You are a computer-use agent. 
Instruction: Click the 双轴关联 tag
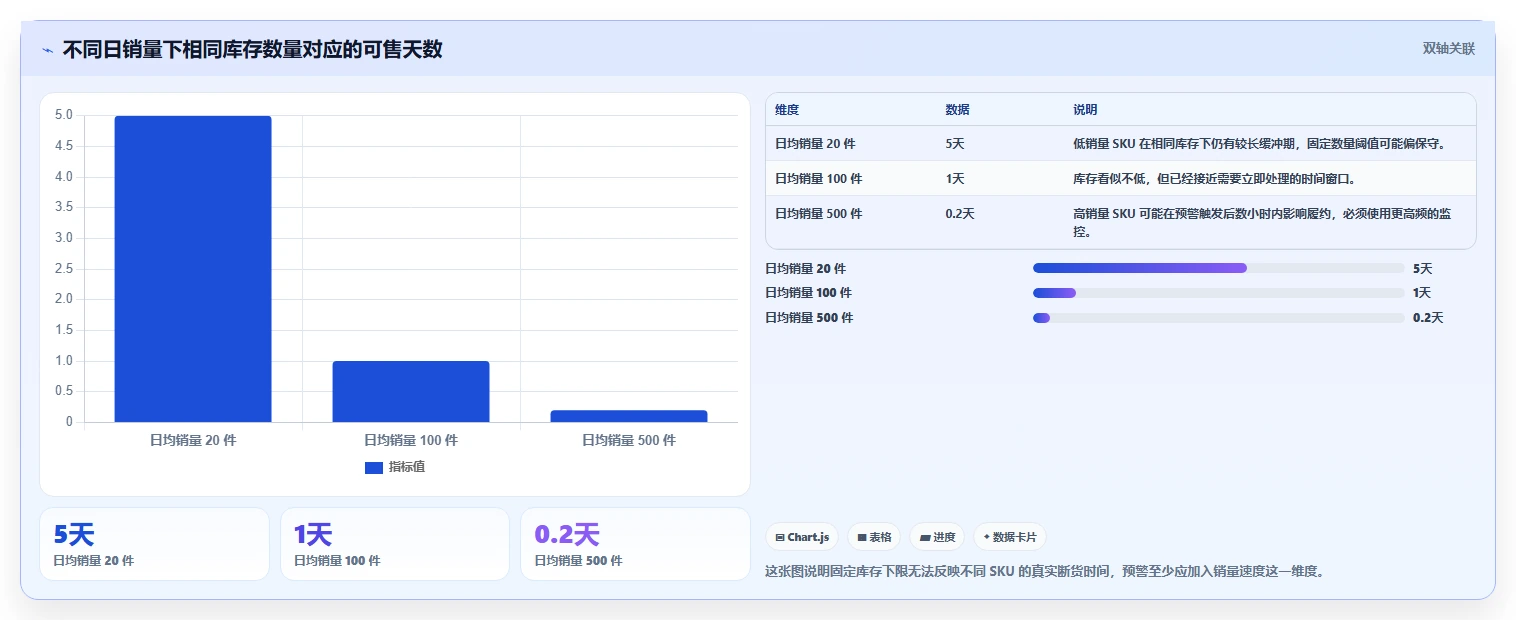1448,49
